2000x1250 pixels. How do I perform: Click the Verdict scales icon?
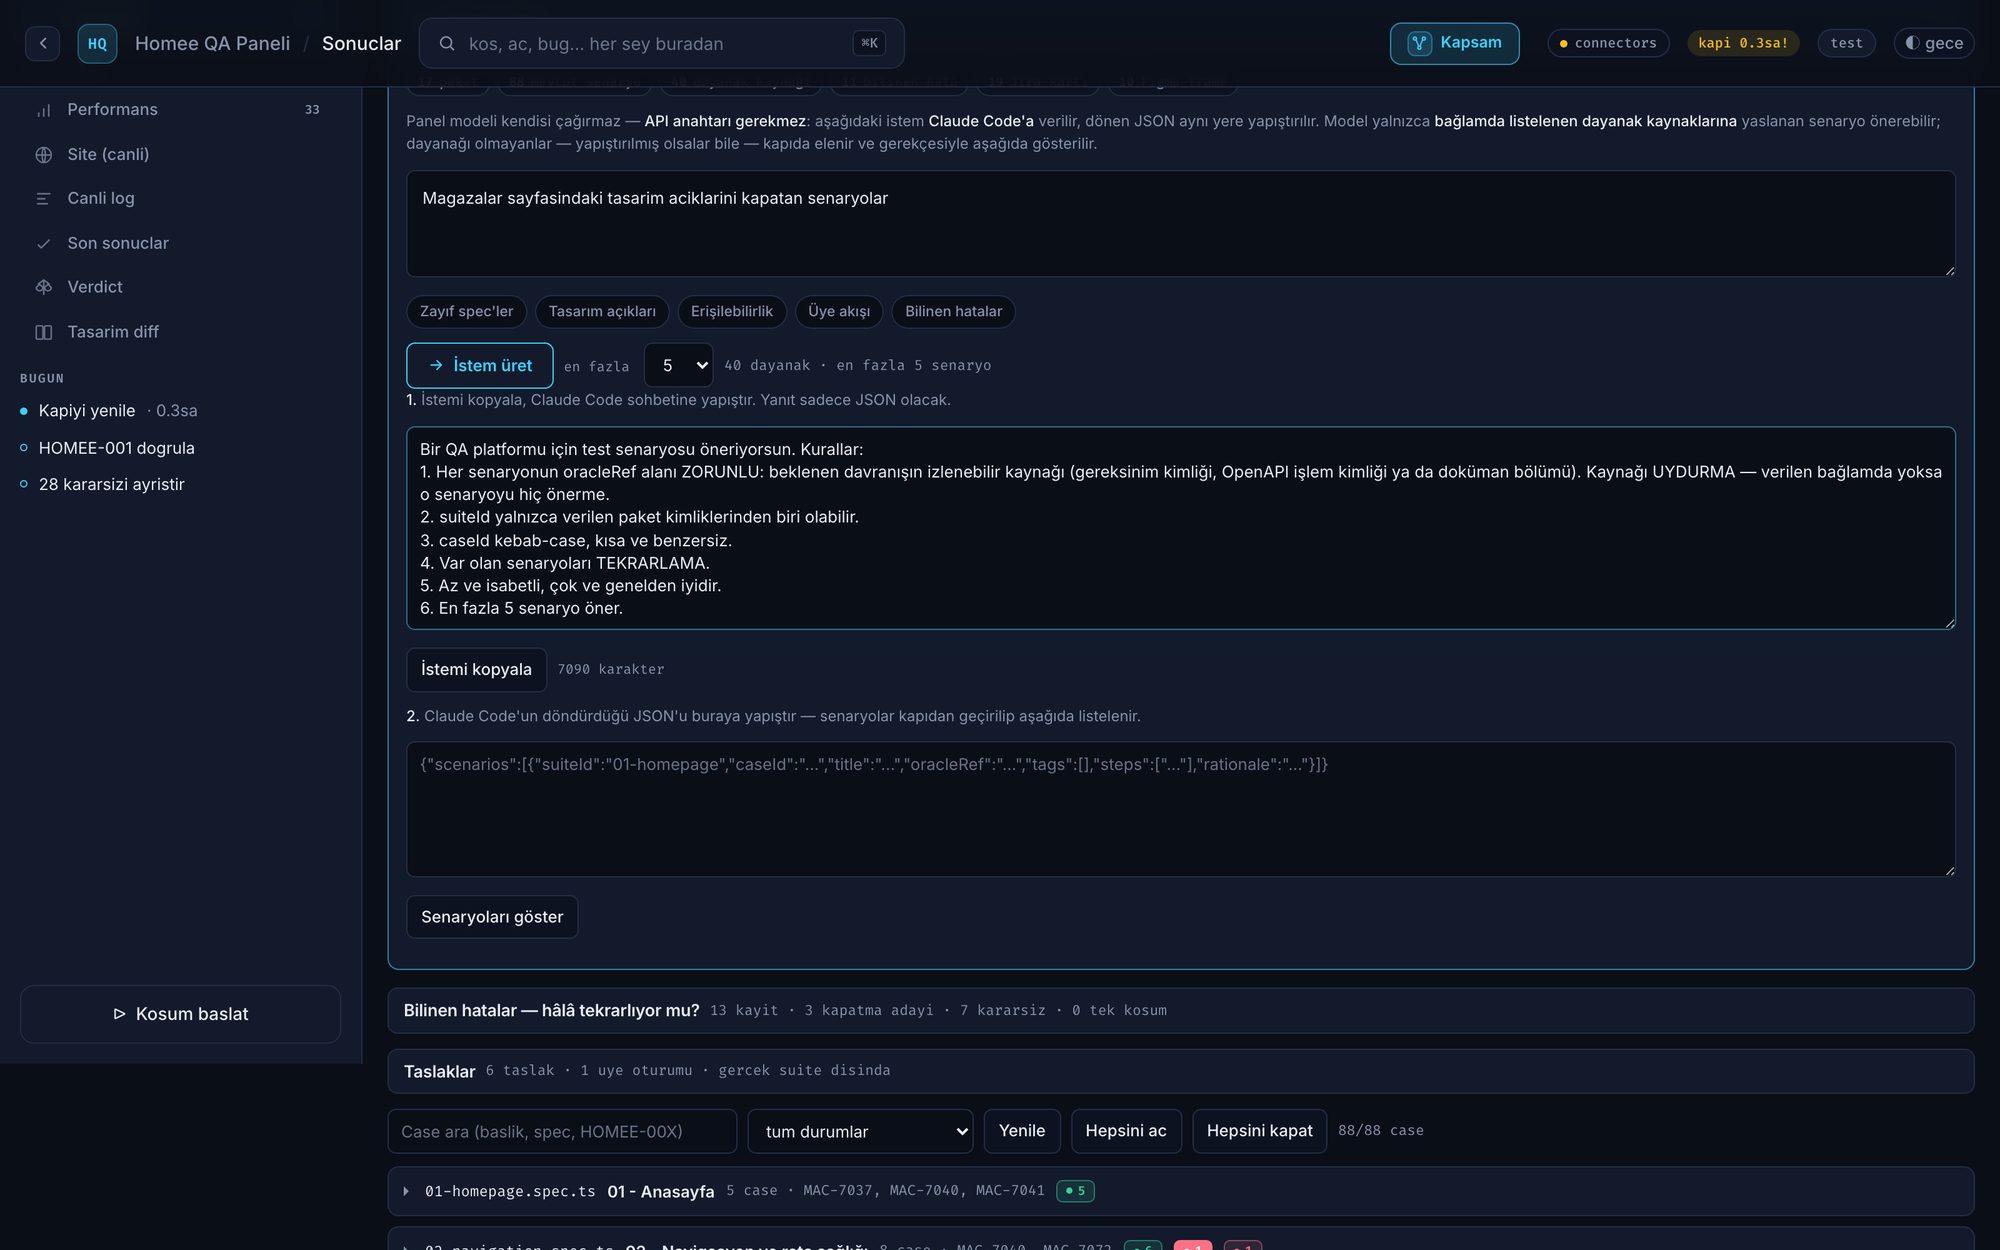tap(43, 287)
